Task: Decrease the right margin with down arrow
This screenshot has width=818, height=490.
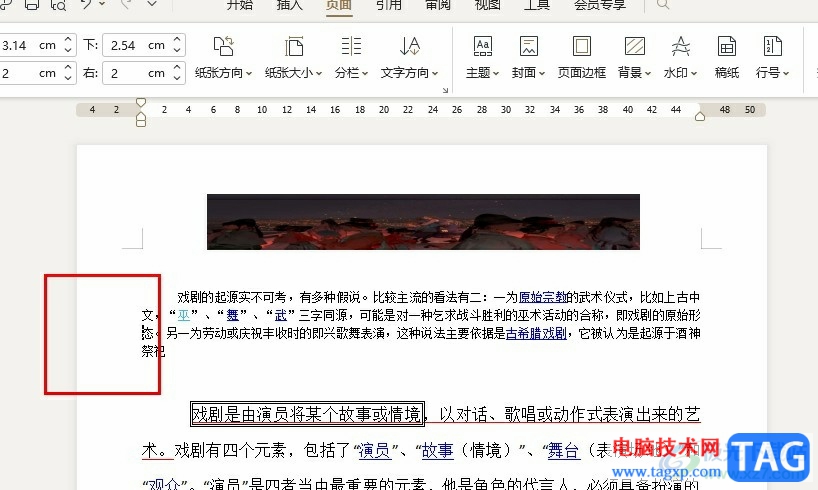Action: coord(177,78)
